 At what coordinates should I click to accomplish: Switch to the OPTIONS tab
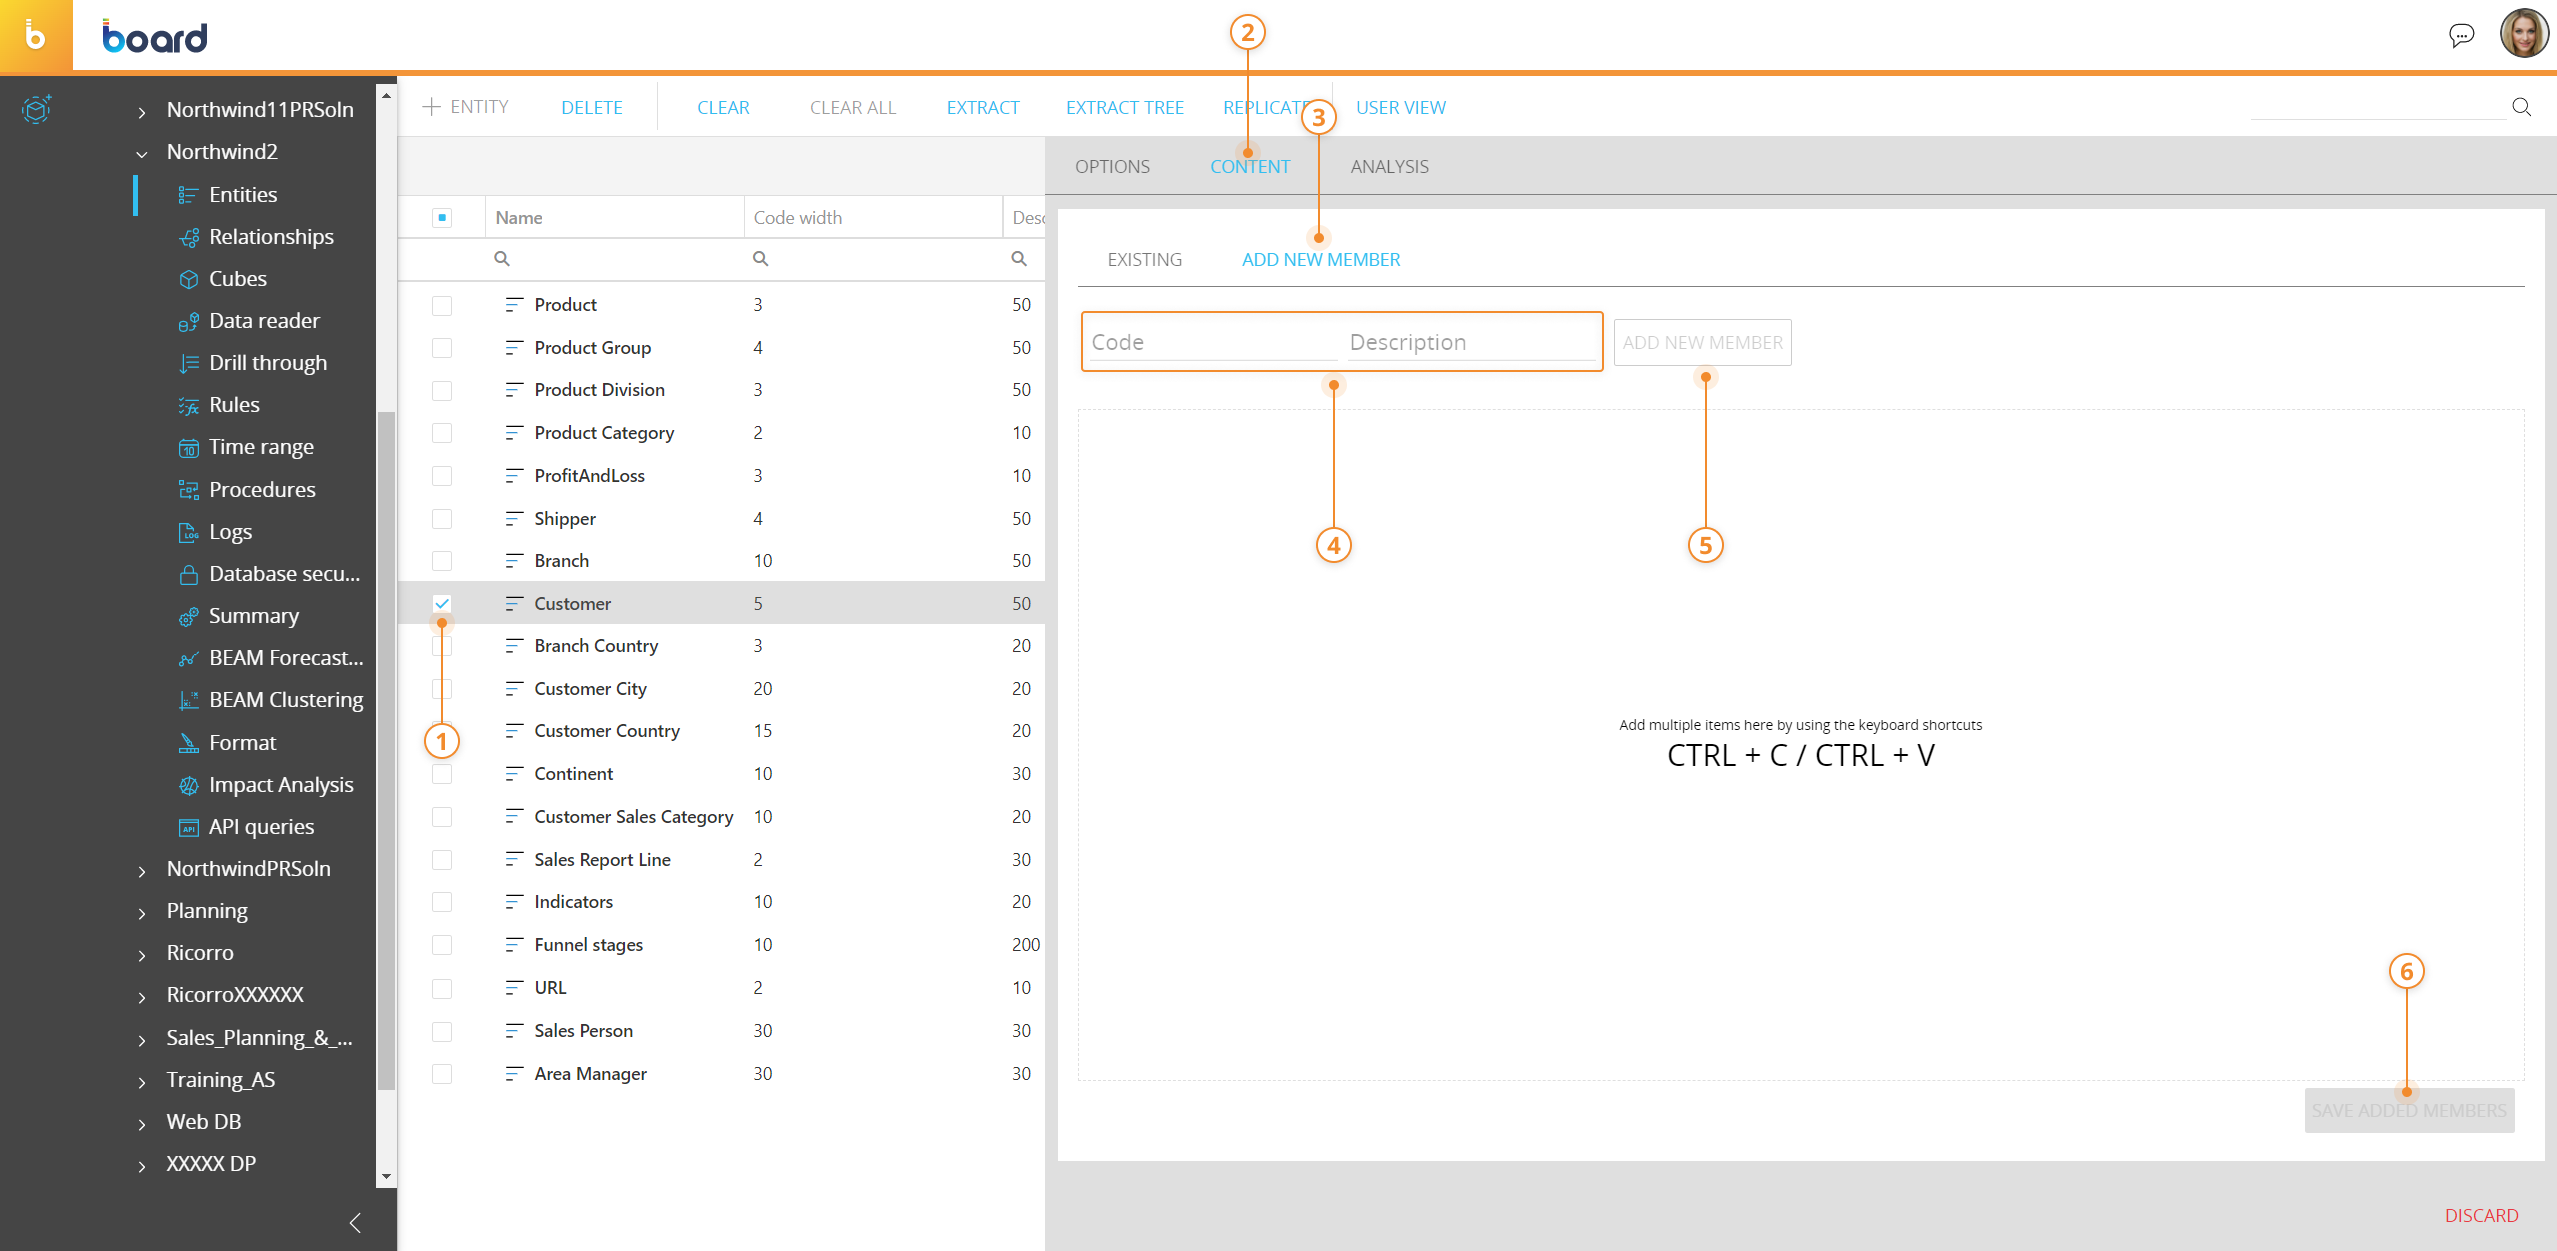coord(1112,167)
